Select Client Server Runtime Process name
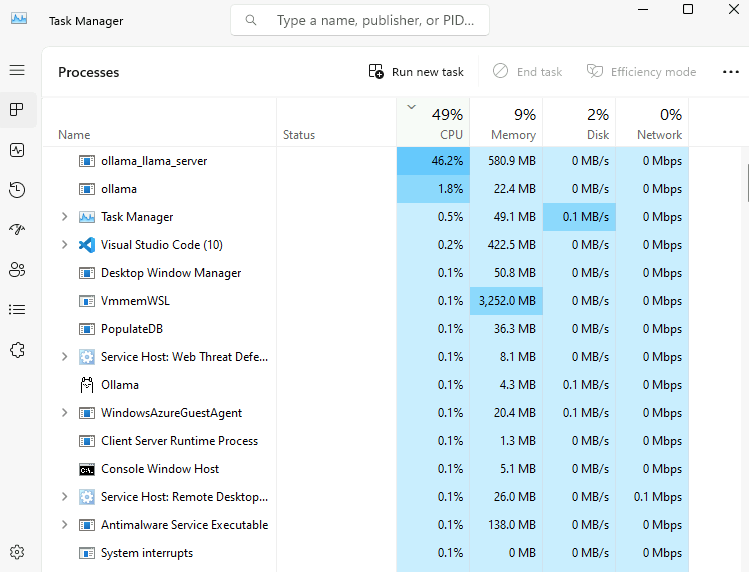Image resolution: width=749 pixels, height=572 pixels. (179, 441)
